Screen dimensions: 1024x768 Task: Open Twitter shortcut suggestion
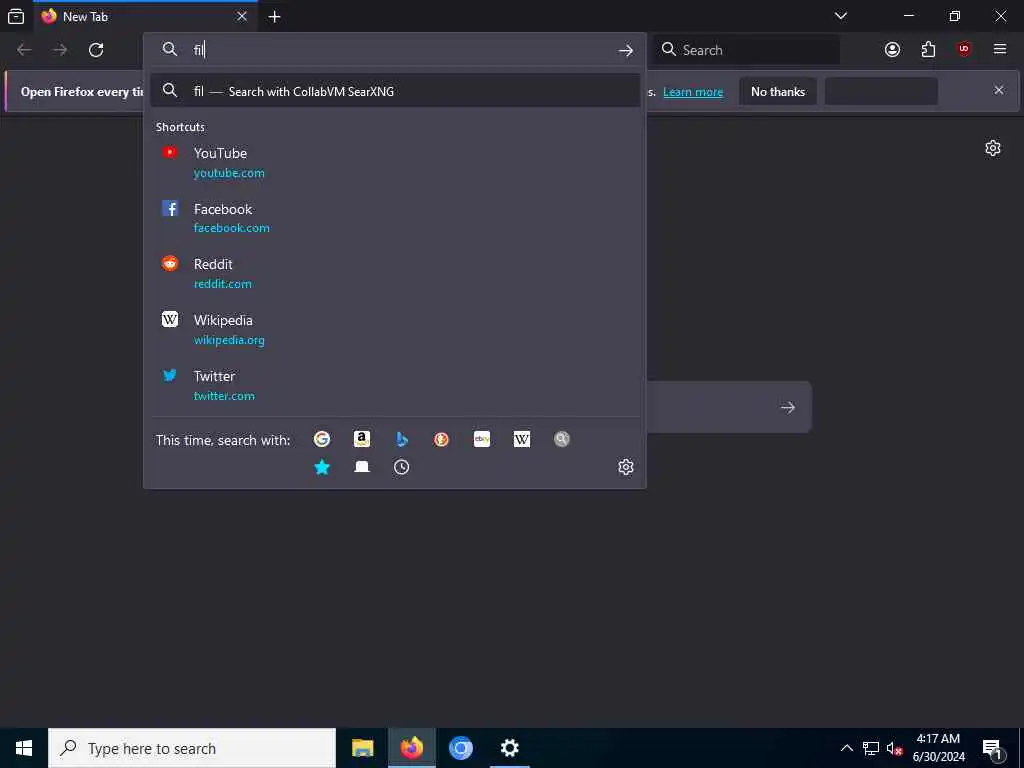point(394,385)
